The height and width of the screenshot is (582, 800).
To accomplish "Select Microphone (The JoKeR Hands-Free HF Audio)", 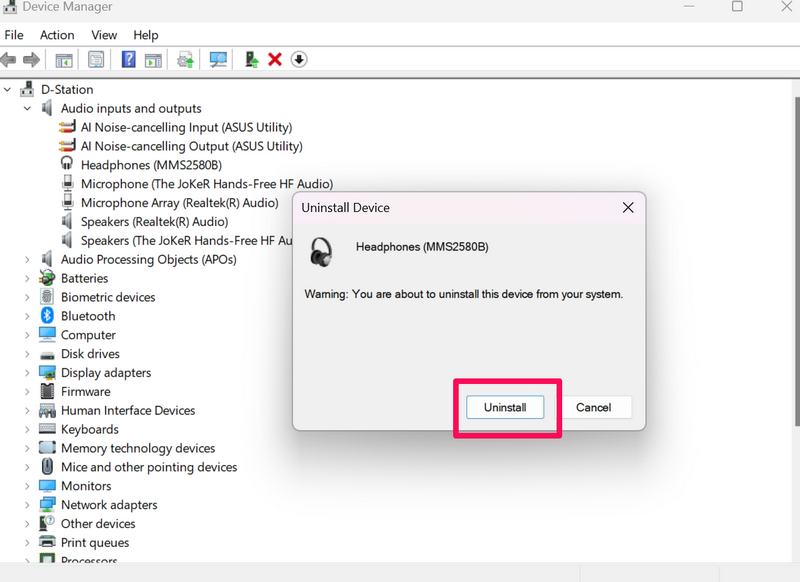I will point(207,184).
